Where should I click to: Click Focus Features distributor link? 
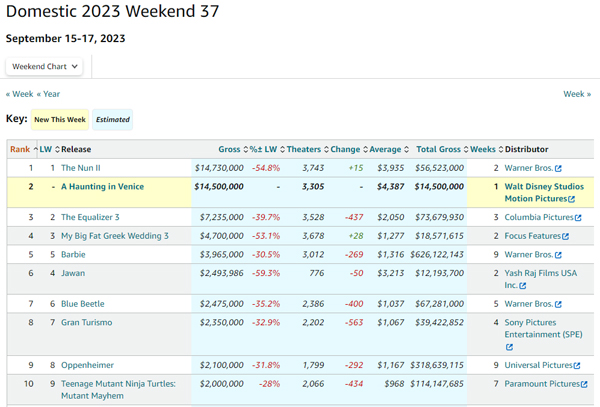click(533, 236)
